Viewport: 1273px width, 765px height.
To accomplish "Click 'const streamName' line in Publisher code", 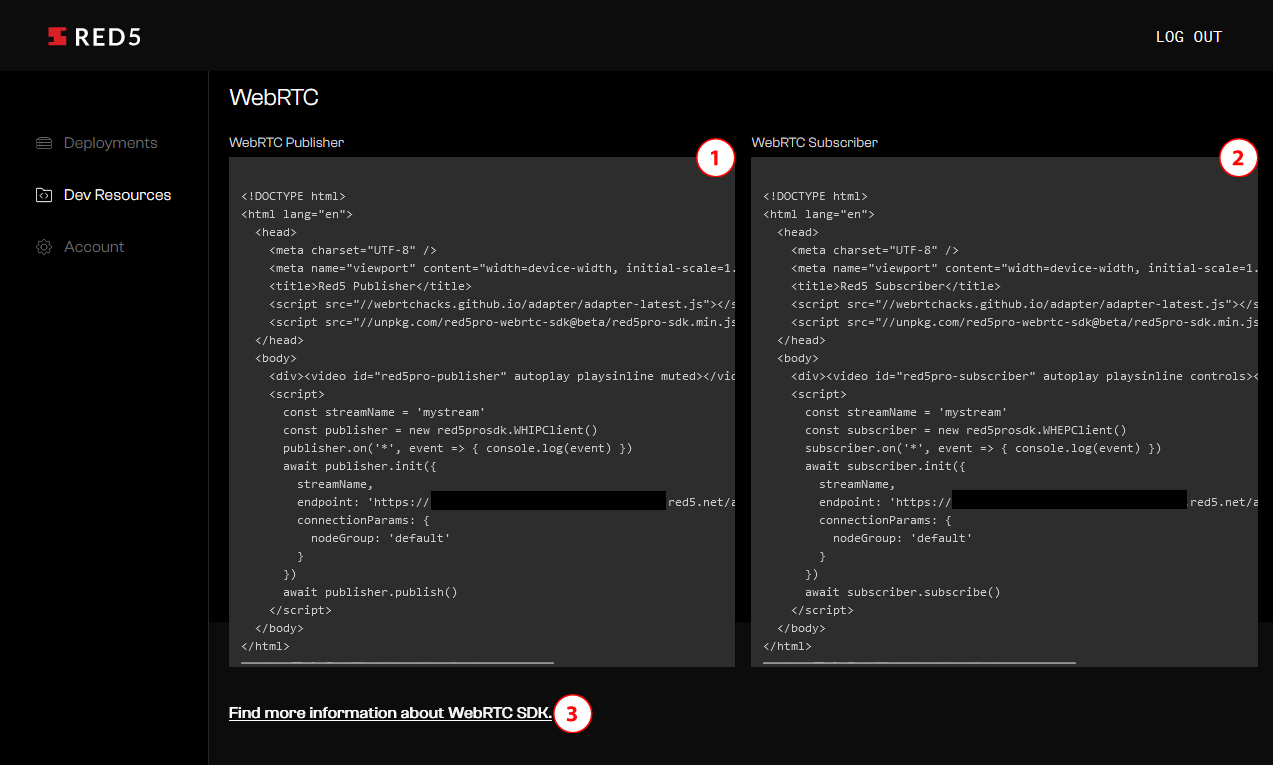I will 384,412.
